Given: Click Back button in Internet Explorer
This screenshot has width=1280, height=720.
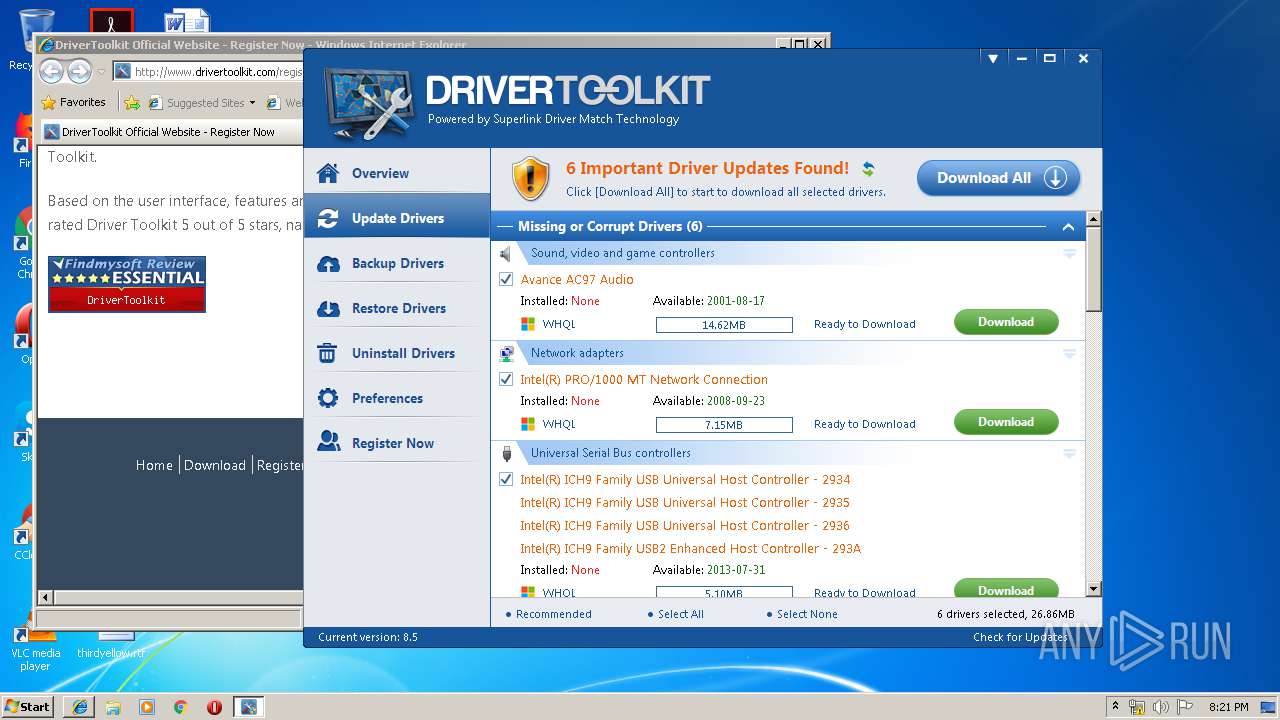Looking at the screenshot, I should tap(52, 71).
